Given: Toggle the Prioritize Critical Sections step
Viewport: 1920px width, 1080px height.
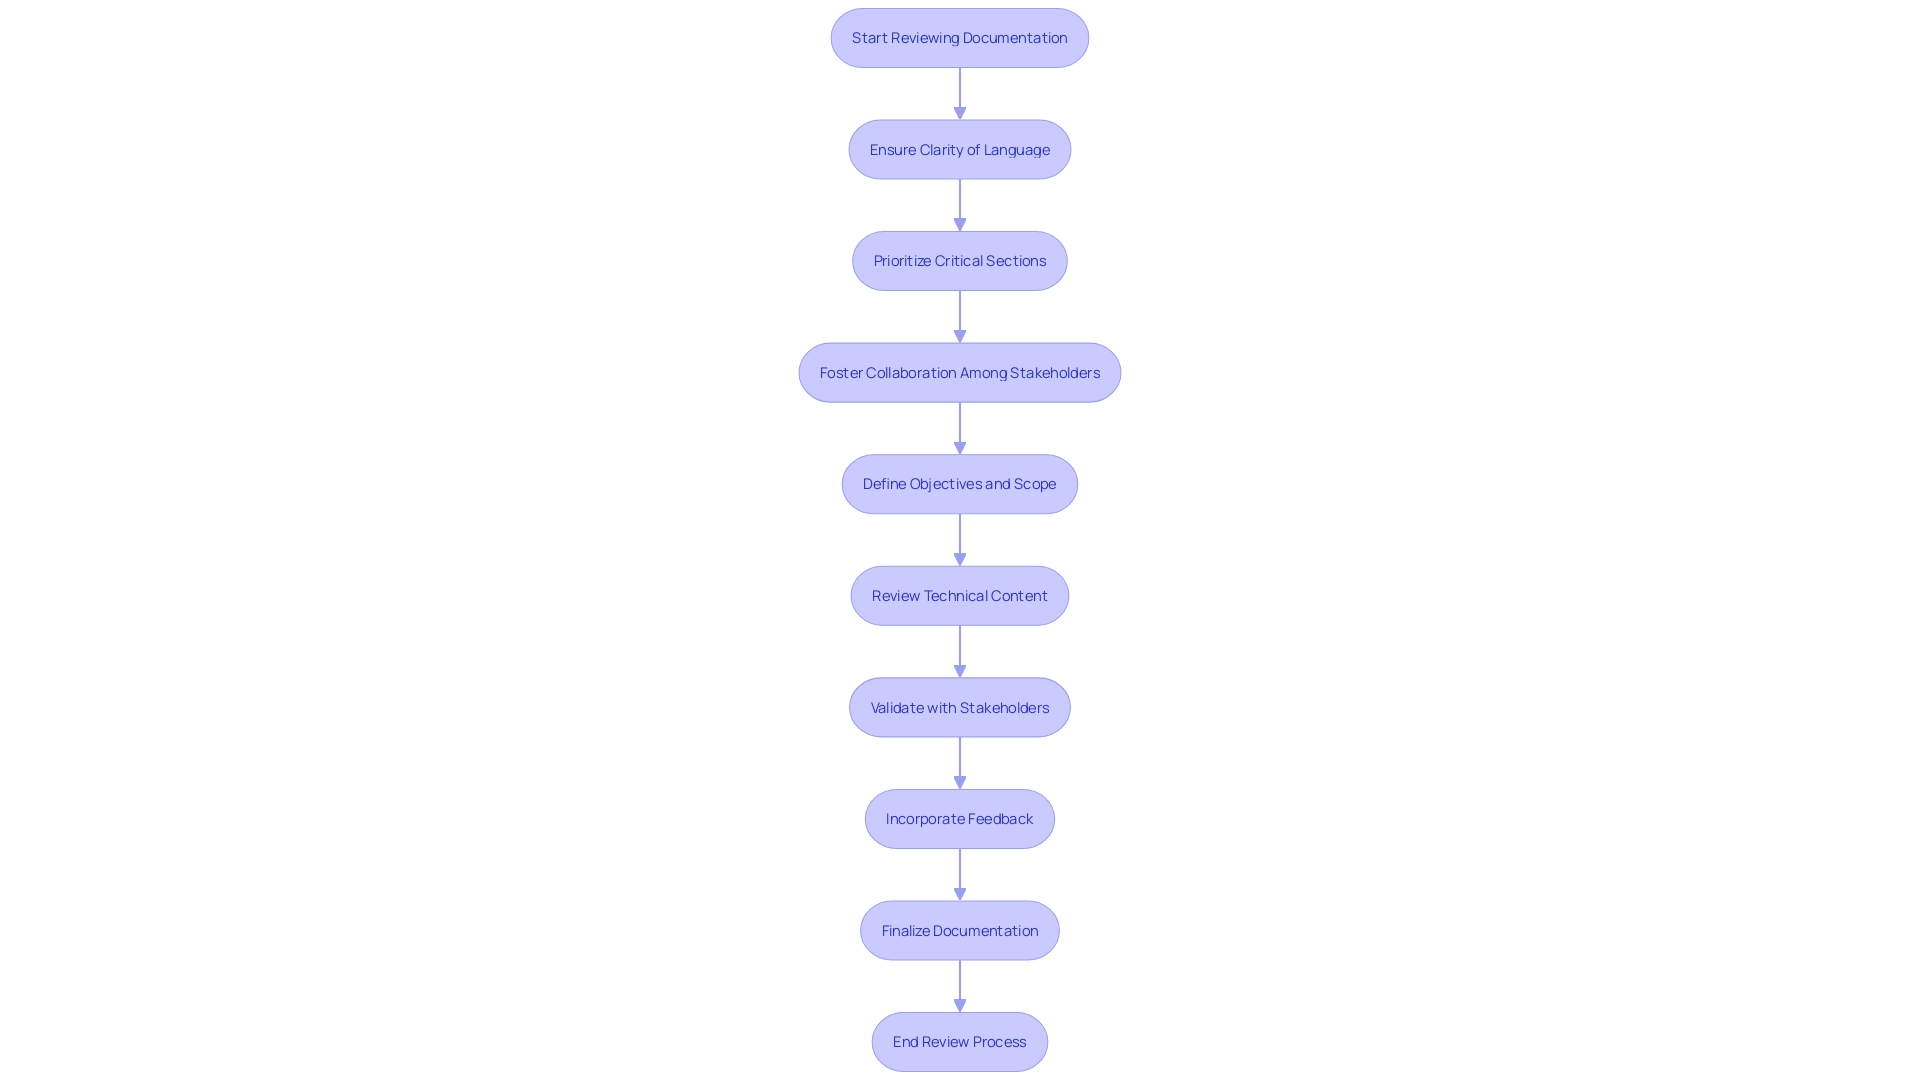Looking at the screenshot, I should pyautogui.click(x=960, y=260).
